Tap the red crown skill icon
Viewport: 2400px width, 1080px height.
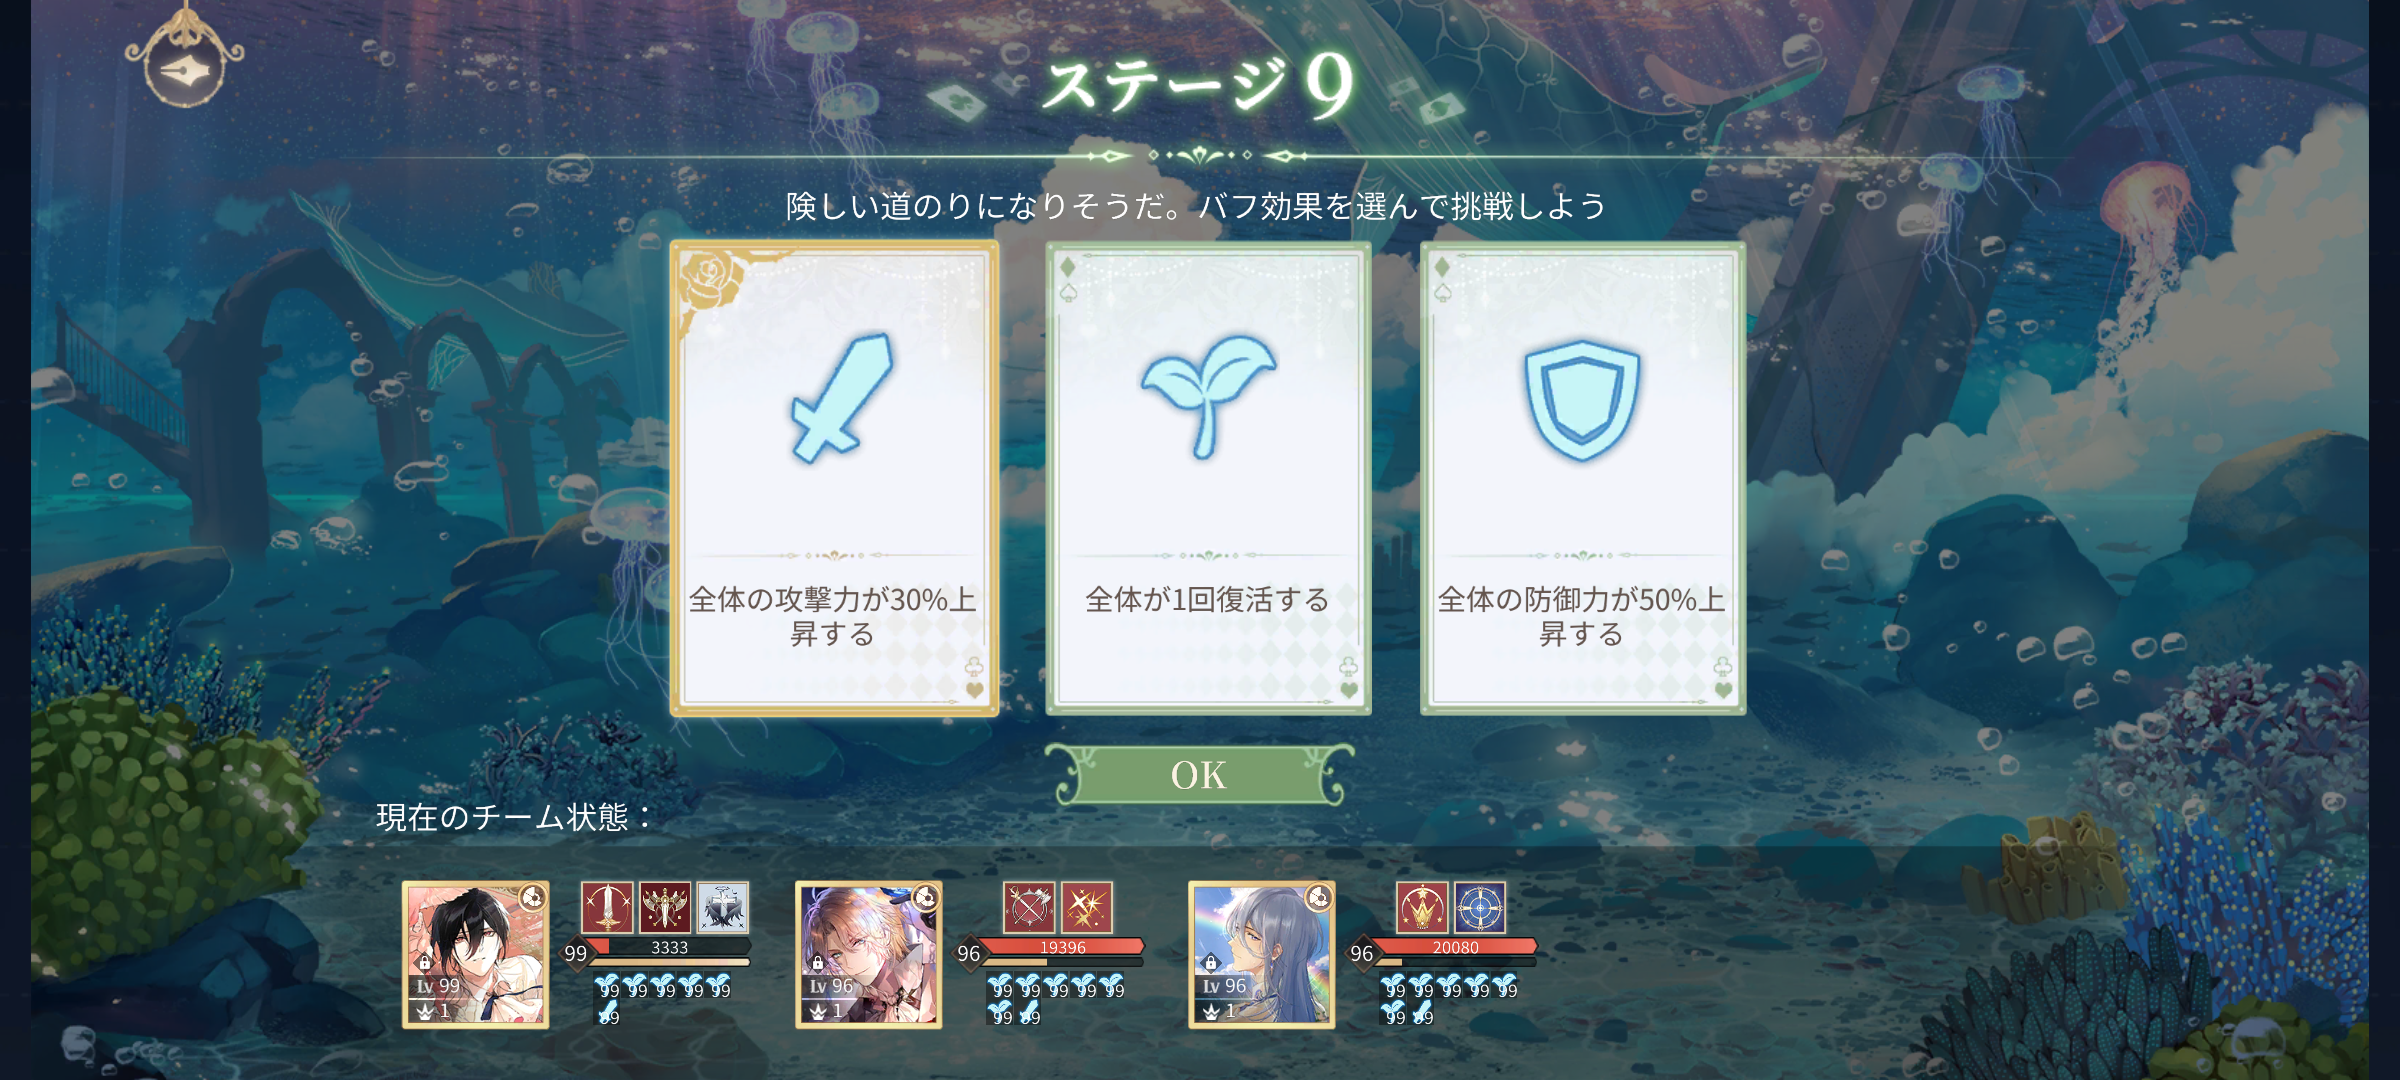click(1422, 907)
